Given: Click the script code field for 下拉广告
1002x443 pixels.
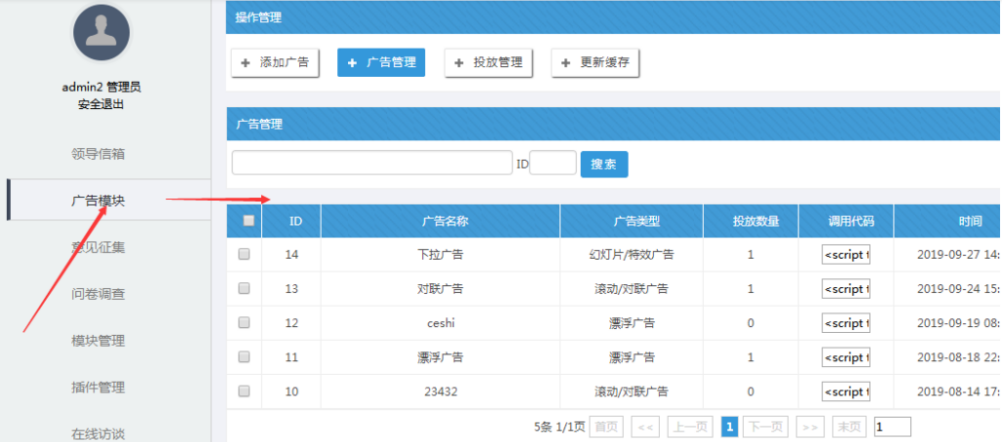Looking at the screenshot, I should (846, 255).
